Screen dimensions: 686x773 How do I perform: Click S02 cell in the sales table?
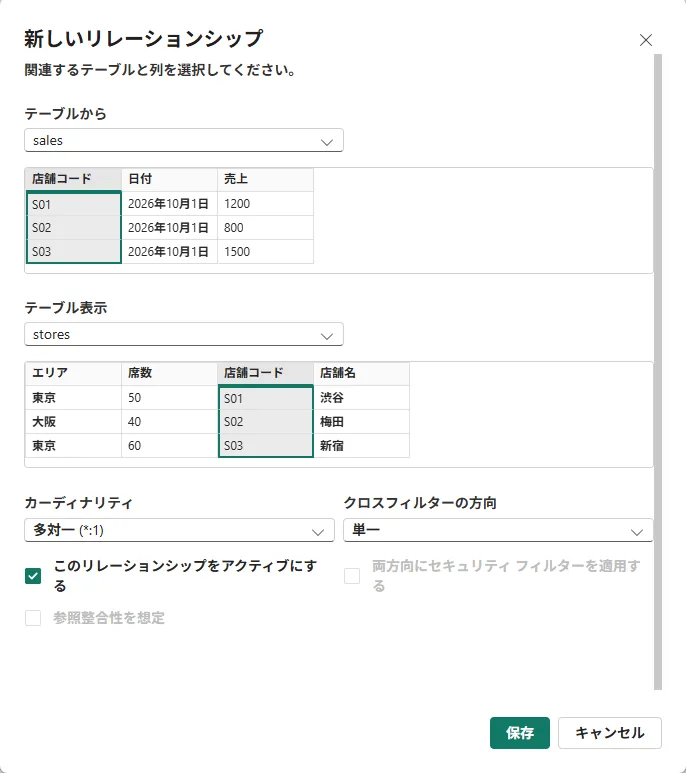click(x=73, y=228)
